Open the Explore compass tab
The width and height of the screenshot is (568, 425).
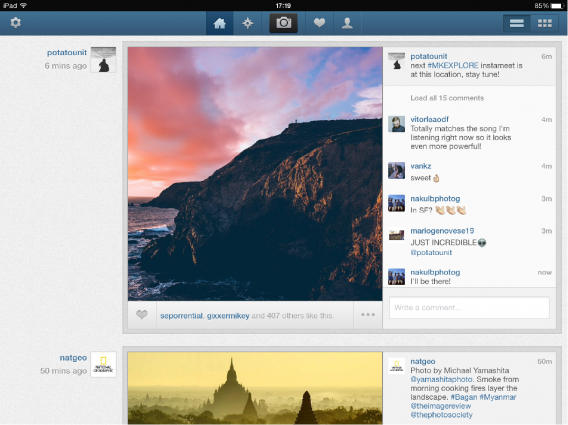coord(248,23)
